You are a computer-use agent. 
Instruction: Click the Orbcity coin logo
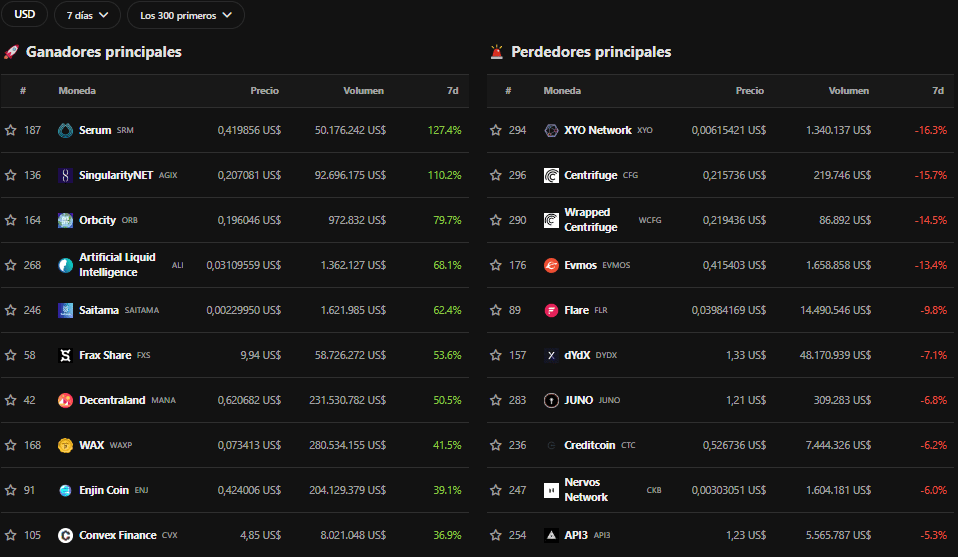tap(65, 220)
